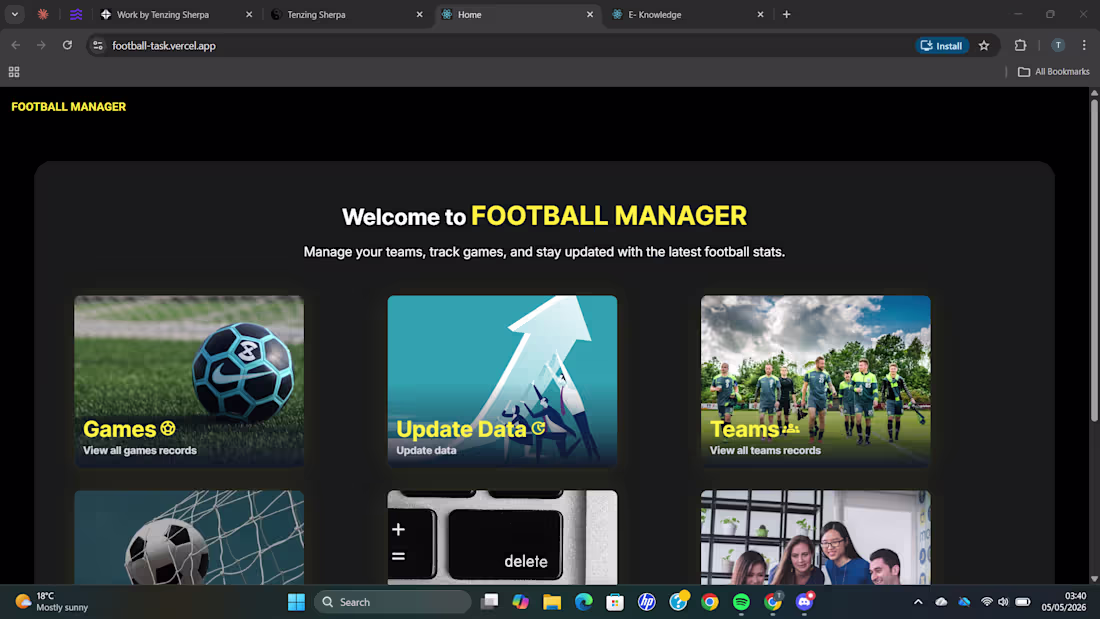Close the E- Knowledge tab
The width and height of the screenshot is (1100, 619).
760,14
